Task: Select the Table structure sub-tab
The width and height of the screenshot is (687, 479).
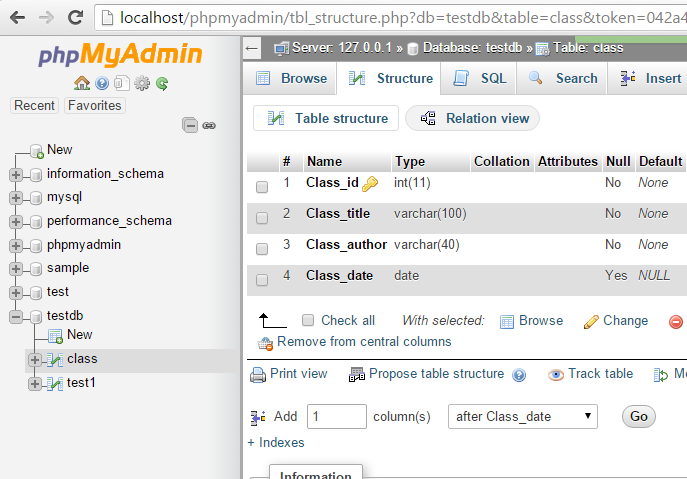Action: [x=326, y=118]
